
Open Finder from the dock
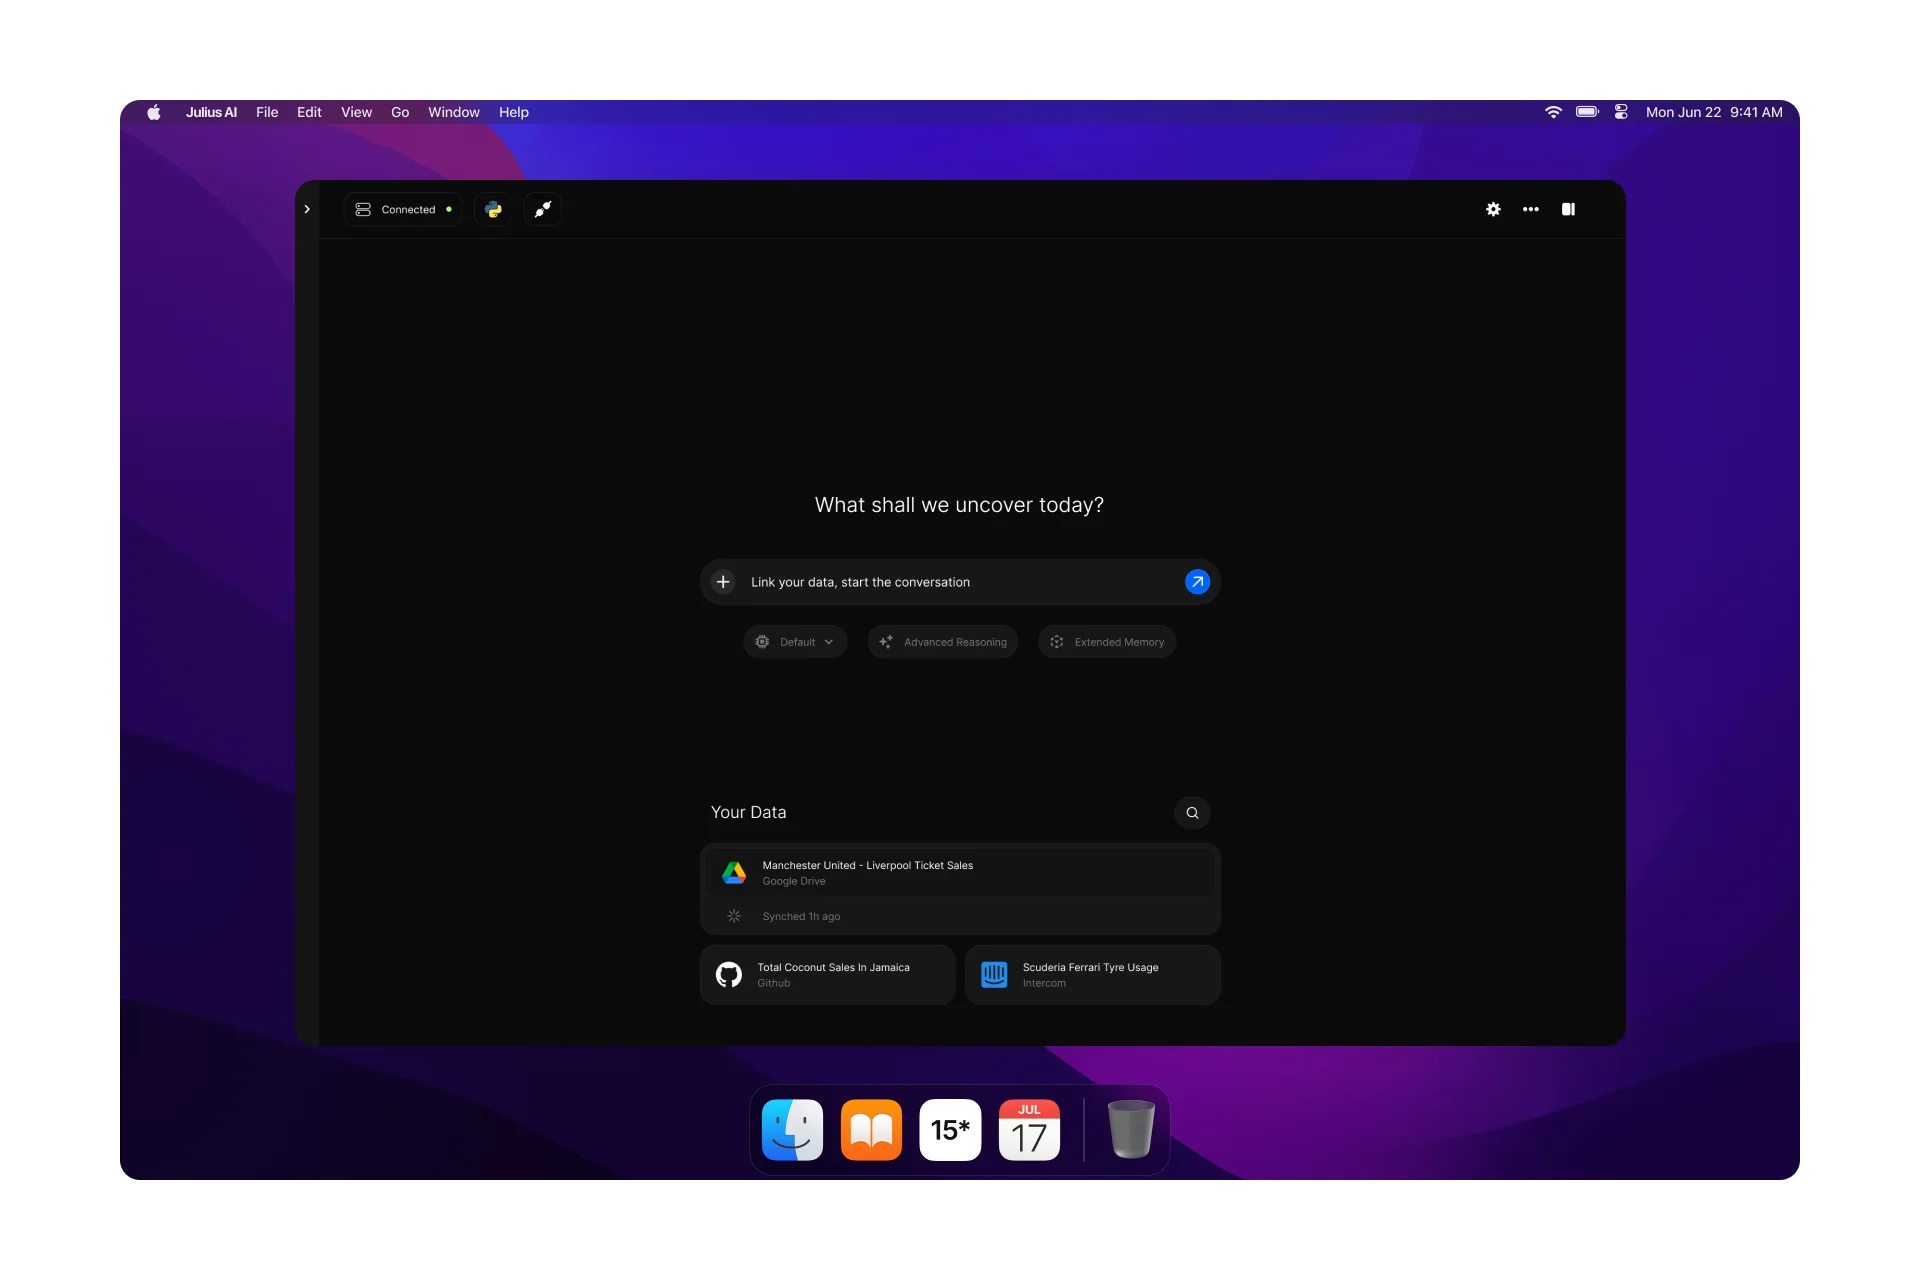coord(792,1130)
